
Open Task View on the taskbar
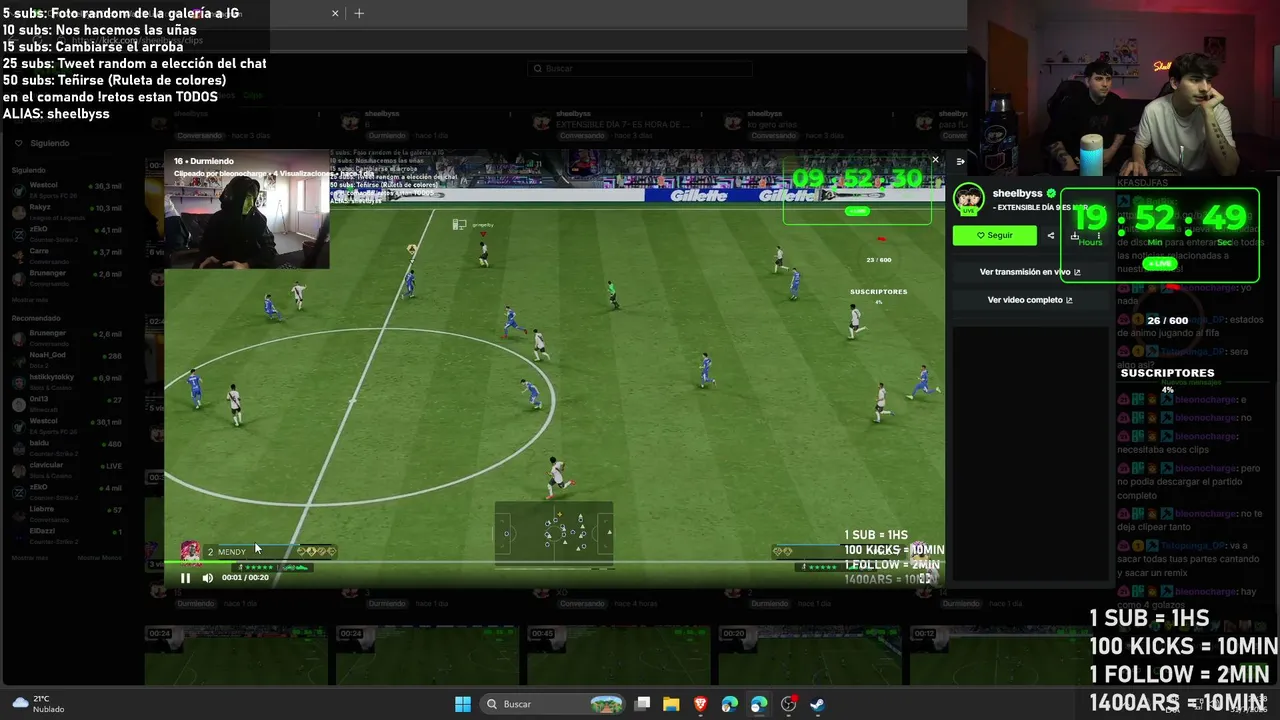point(643,704)
